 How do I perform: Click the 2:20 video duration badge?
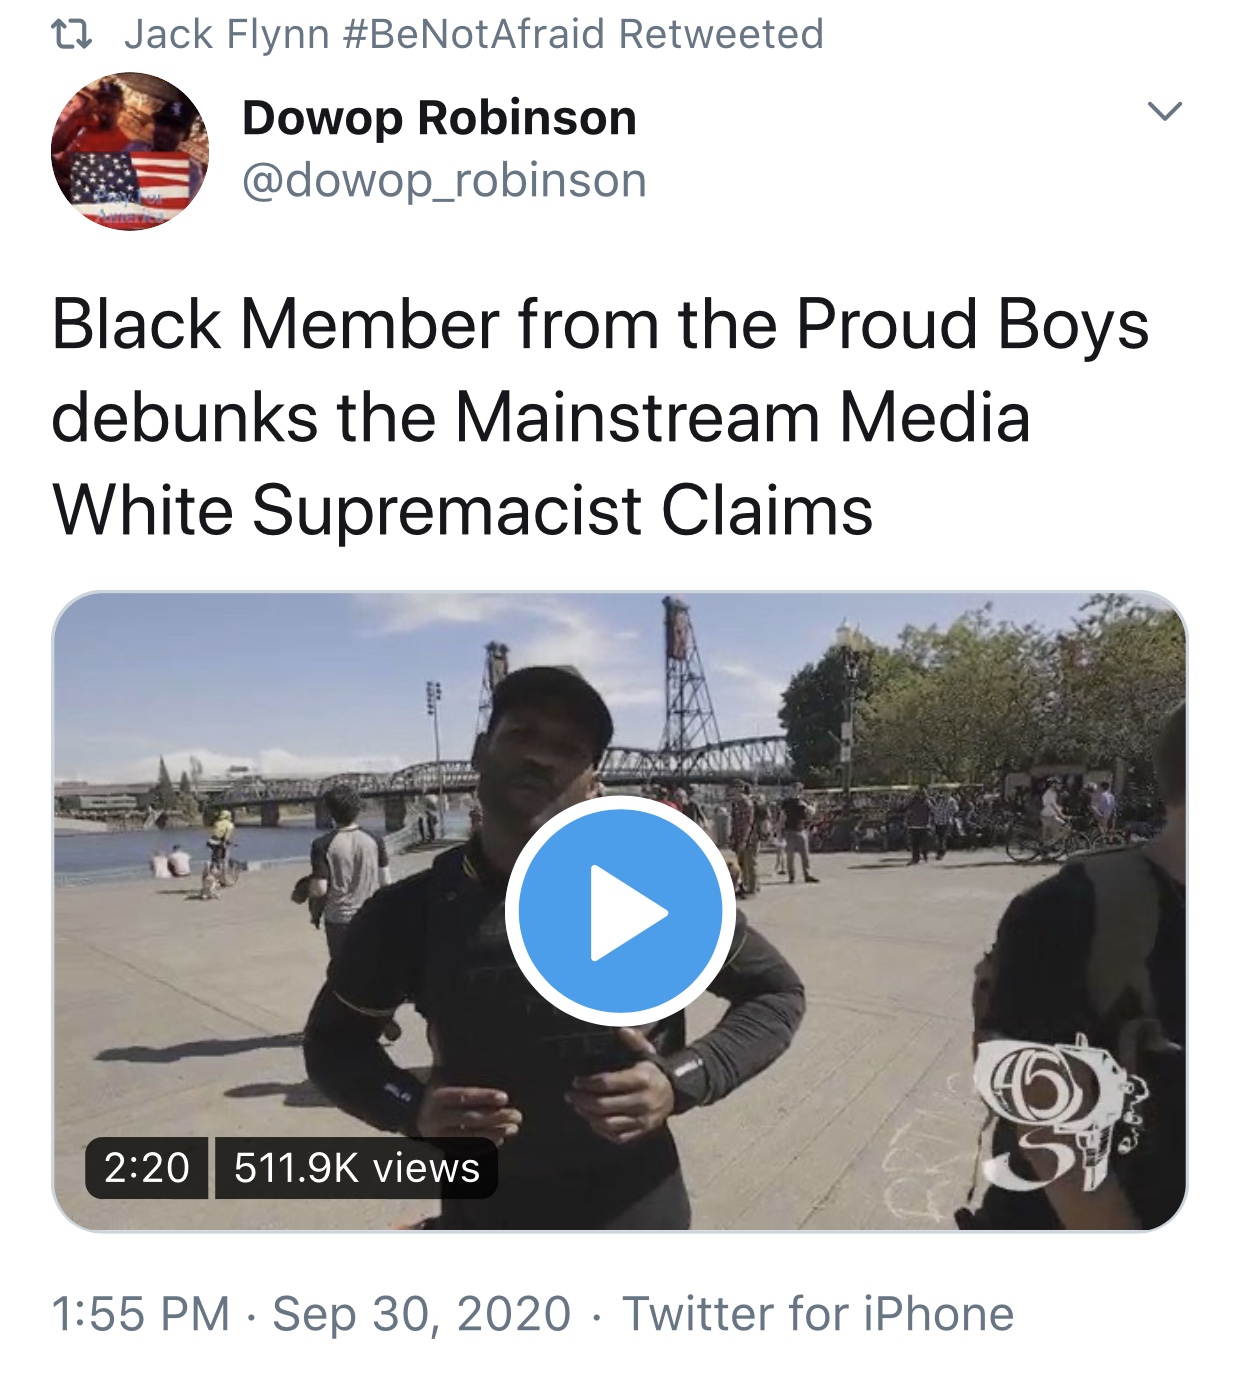(x=146, y=1167)
